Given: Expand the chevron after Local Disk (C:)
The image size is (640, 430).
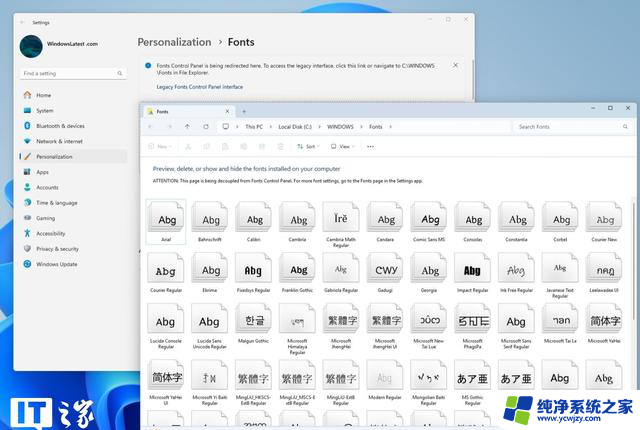Looking at the screenshot, I should coord(320,127).
